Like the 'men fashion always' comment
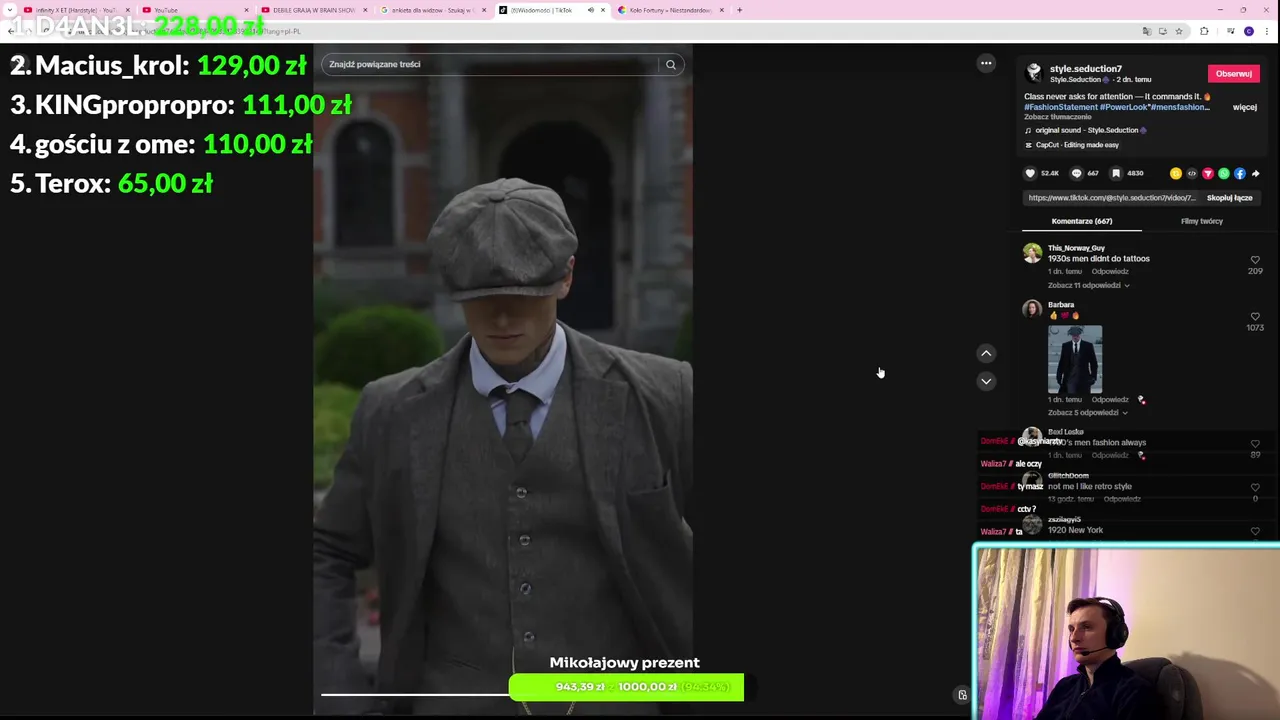 click(x=1255, y=444)
